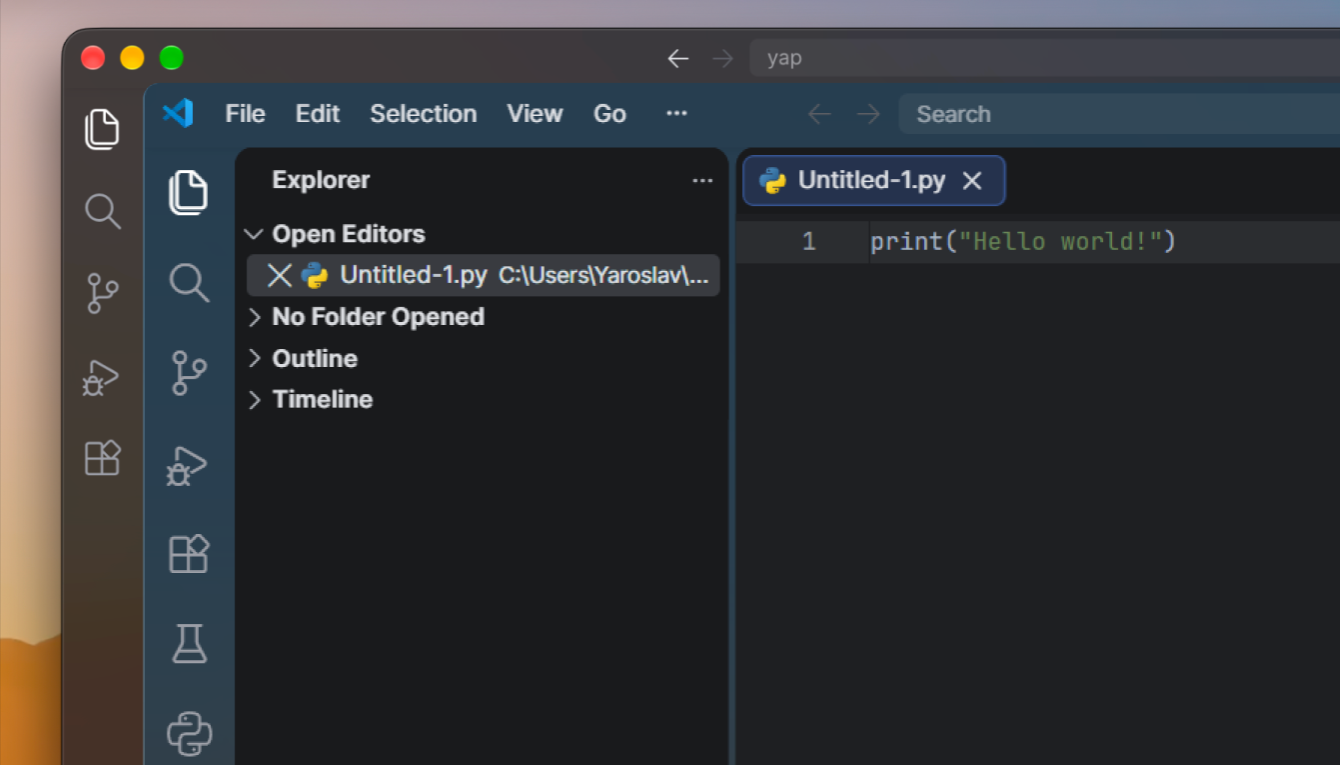1340x765 pixels.
Task: Collapse the Open Editors section
Action: (336, 234)
